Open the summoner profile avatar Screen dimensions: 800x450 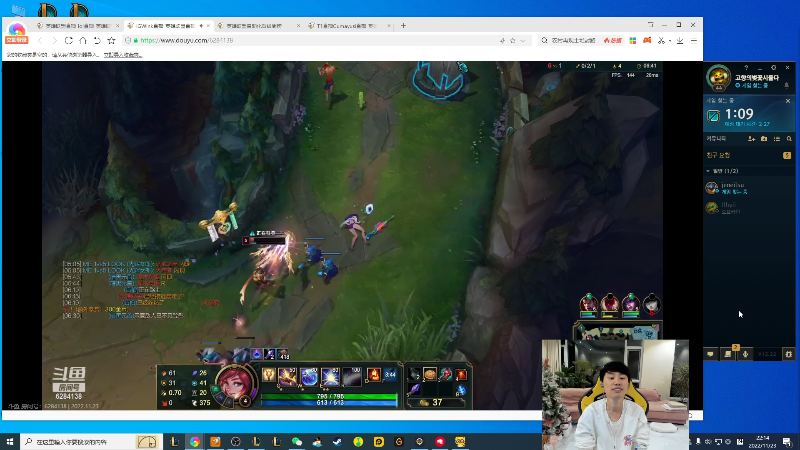click(718, 77)
